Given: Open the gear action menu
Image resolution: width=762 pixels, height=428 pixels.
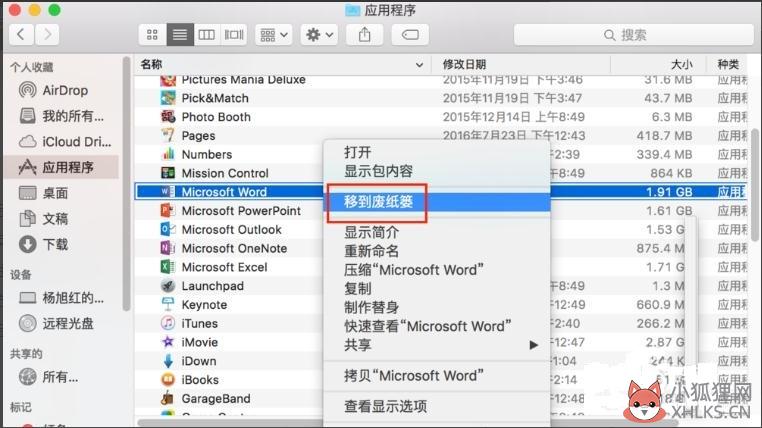Looking at the screenshot, I should [319, 34].
